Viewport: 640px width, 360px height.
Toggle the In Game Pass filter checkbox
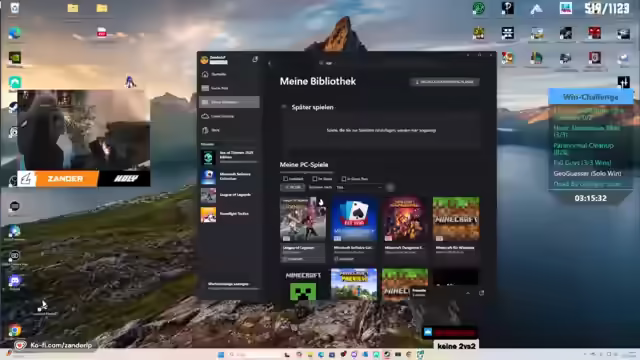pos(344,179)
